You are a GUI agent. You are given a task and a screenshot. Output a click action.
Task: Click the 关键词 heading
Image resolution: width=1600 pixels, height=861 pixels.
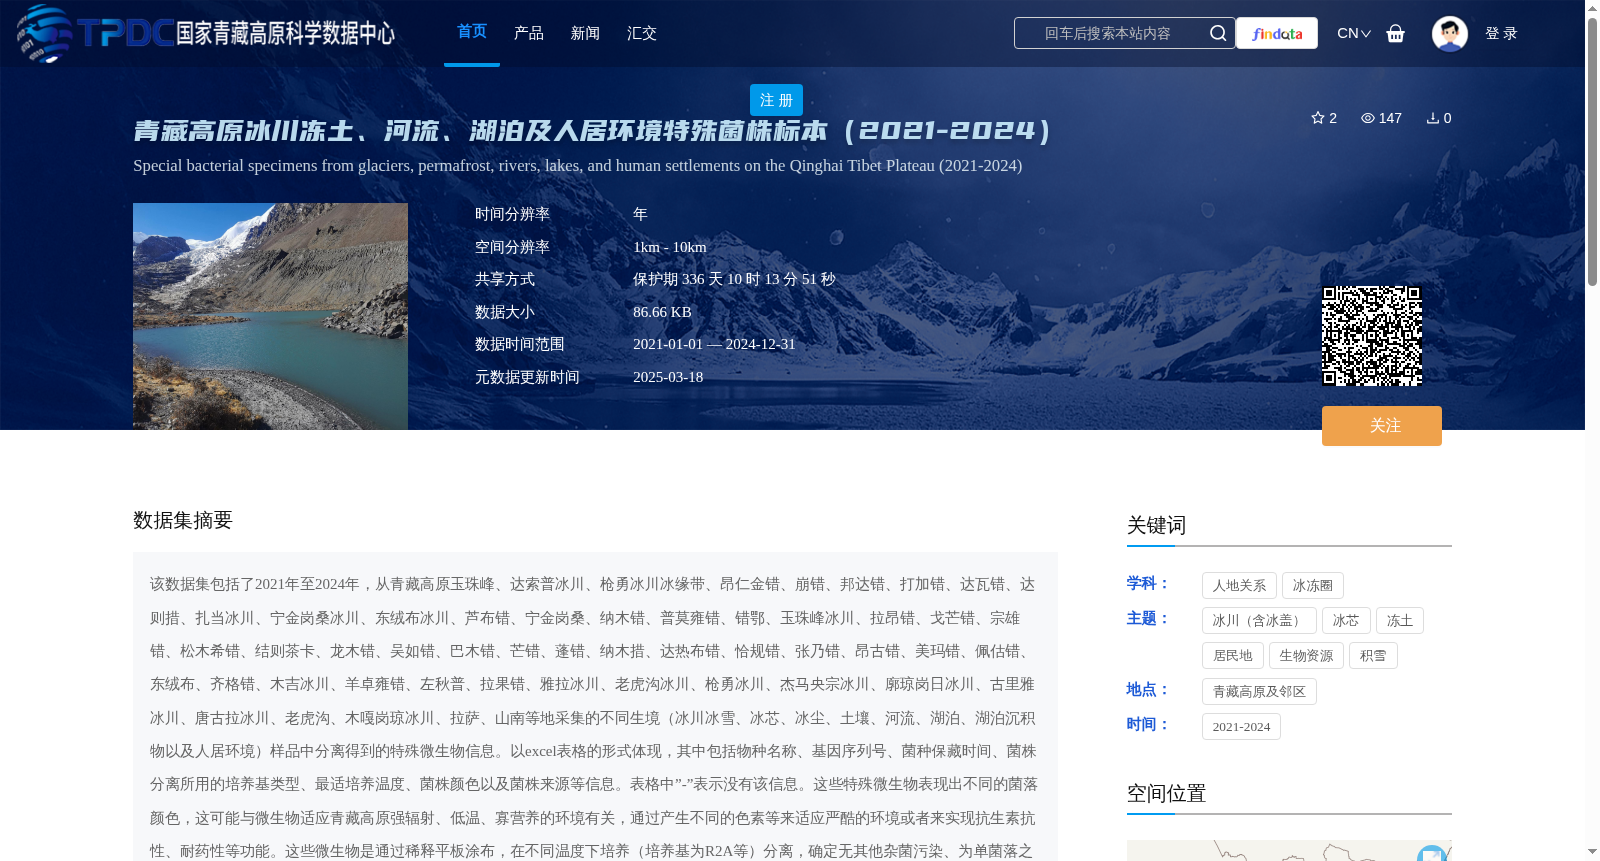(1156, 525)
